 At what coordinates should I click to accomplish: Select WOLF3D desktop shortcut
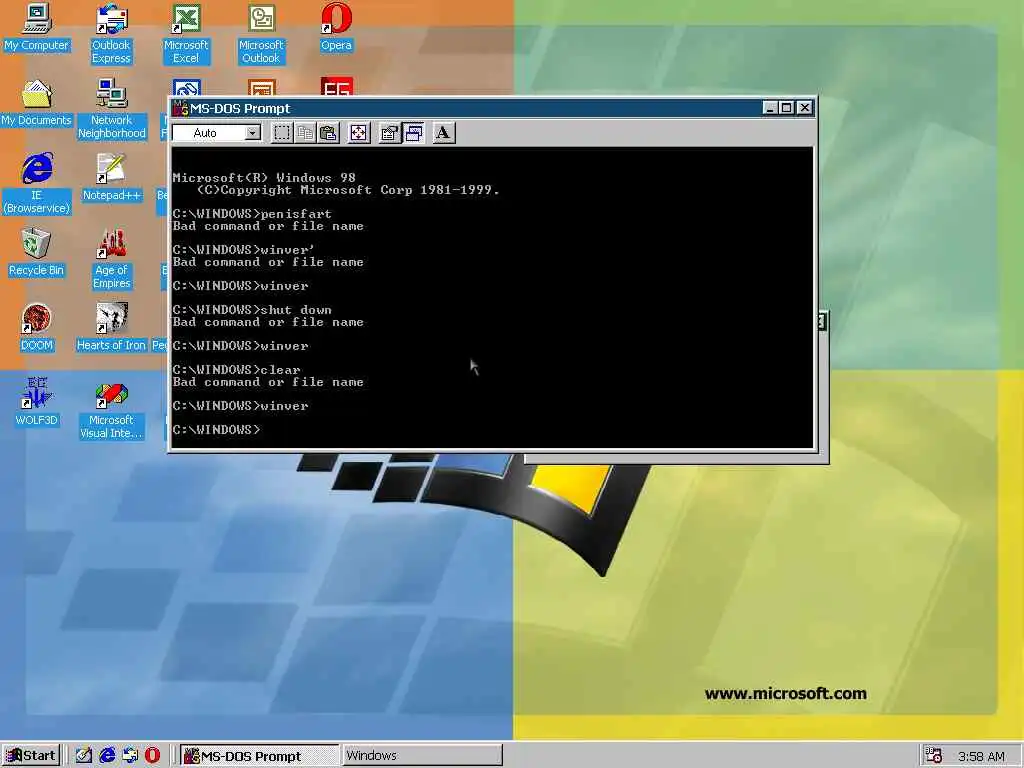point(37,402)
